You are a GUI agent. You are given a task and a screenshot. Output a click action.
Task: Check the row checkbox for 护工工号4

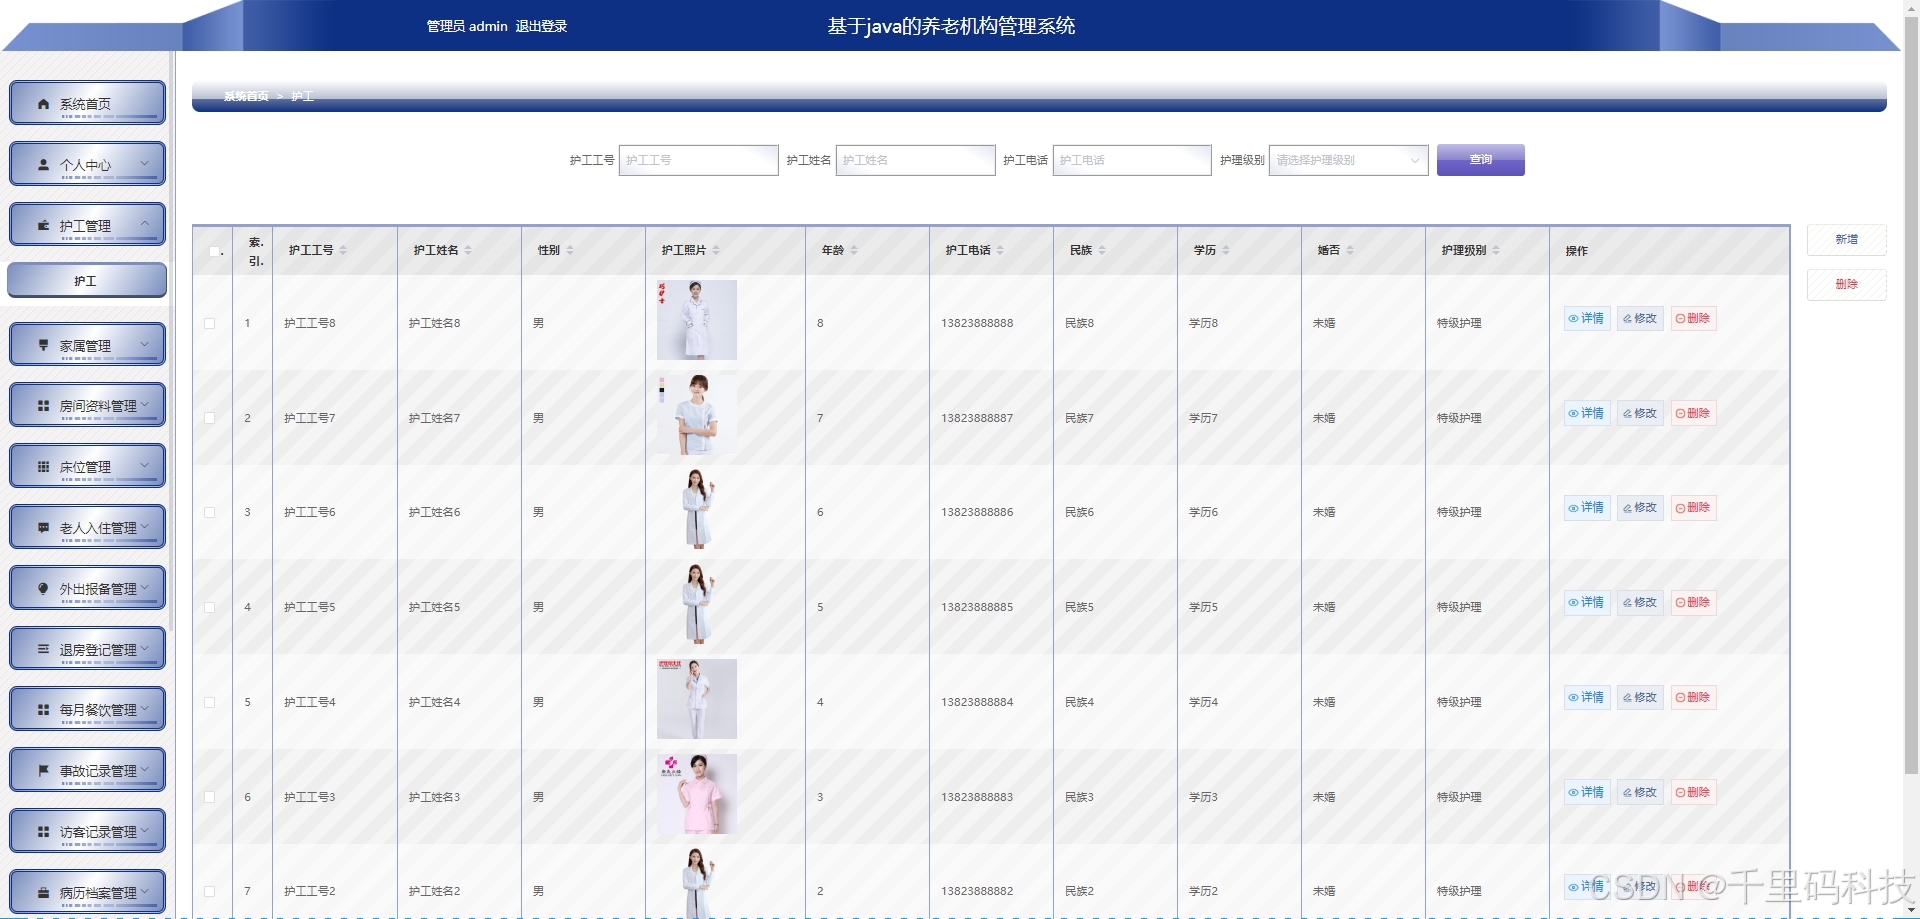(x=209, y=702)
